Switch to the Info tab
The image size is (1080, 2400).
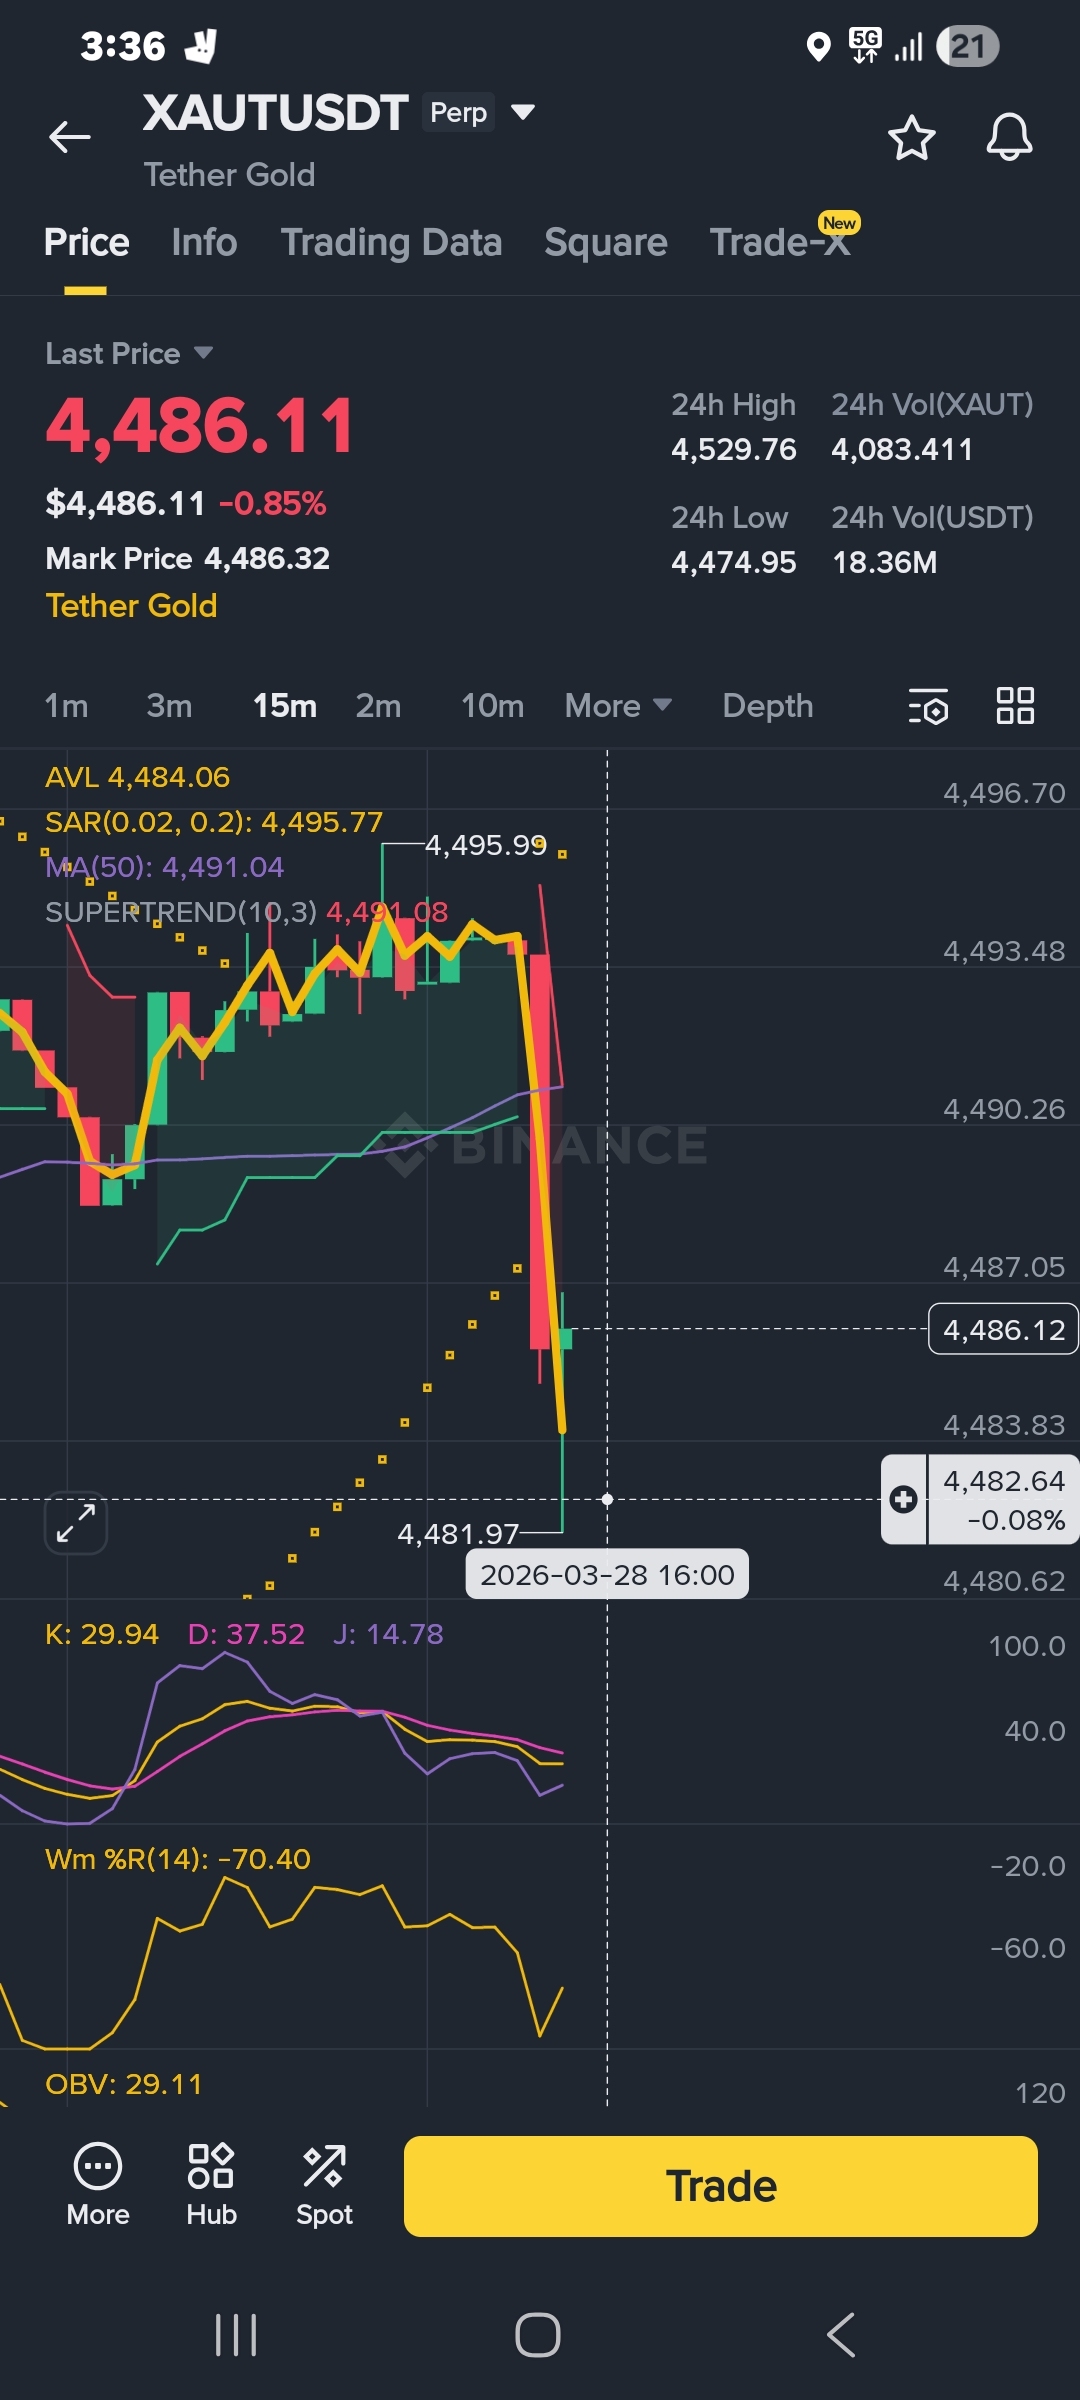tap(204, 243)
